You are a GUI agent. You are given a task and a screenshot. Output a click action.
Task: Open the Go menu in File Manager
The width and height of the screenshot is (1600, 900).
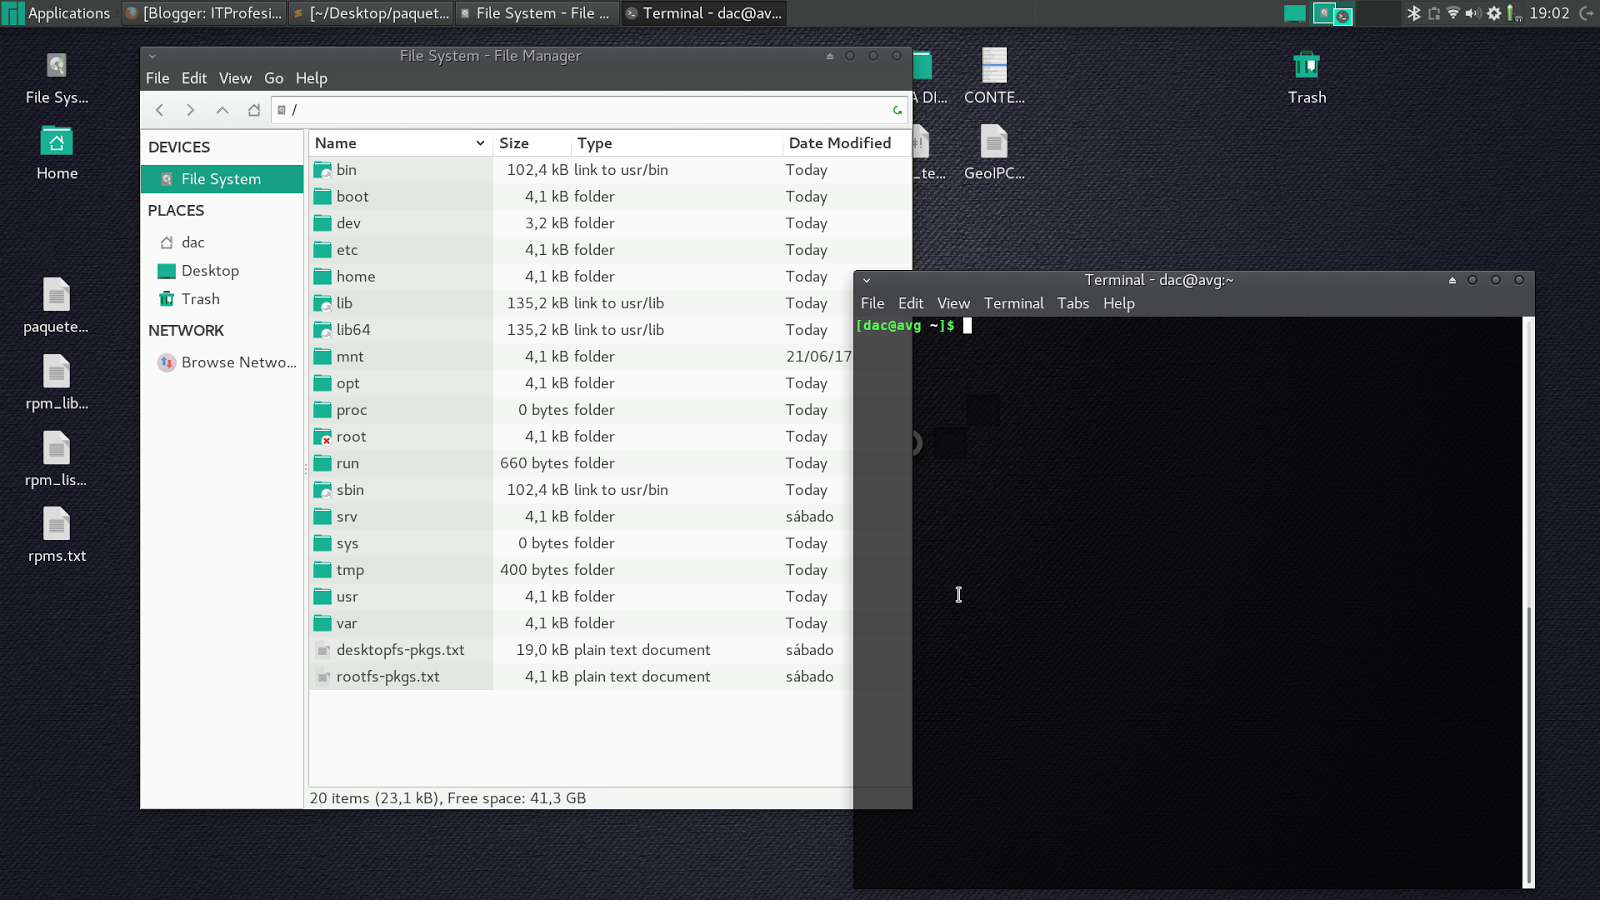tap(274, 78)
